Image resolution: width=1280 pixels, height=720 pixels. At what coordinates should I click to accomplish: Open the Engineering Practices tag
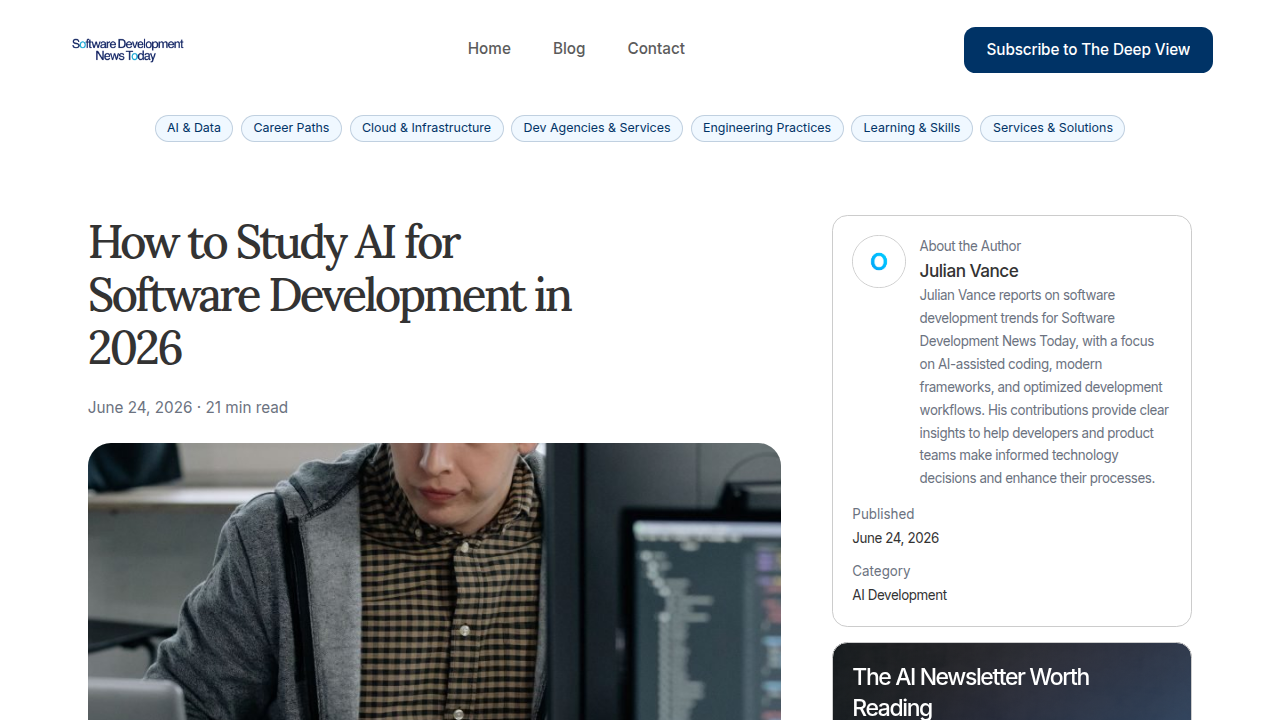tap(767, 128)
